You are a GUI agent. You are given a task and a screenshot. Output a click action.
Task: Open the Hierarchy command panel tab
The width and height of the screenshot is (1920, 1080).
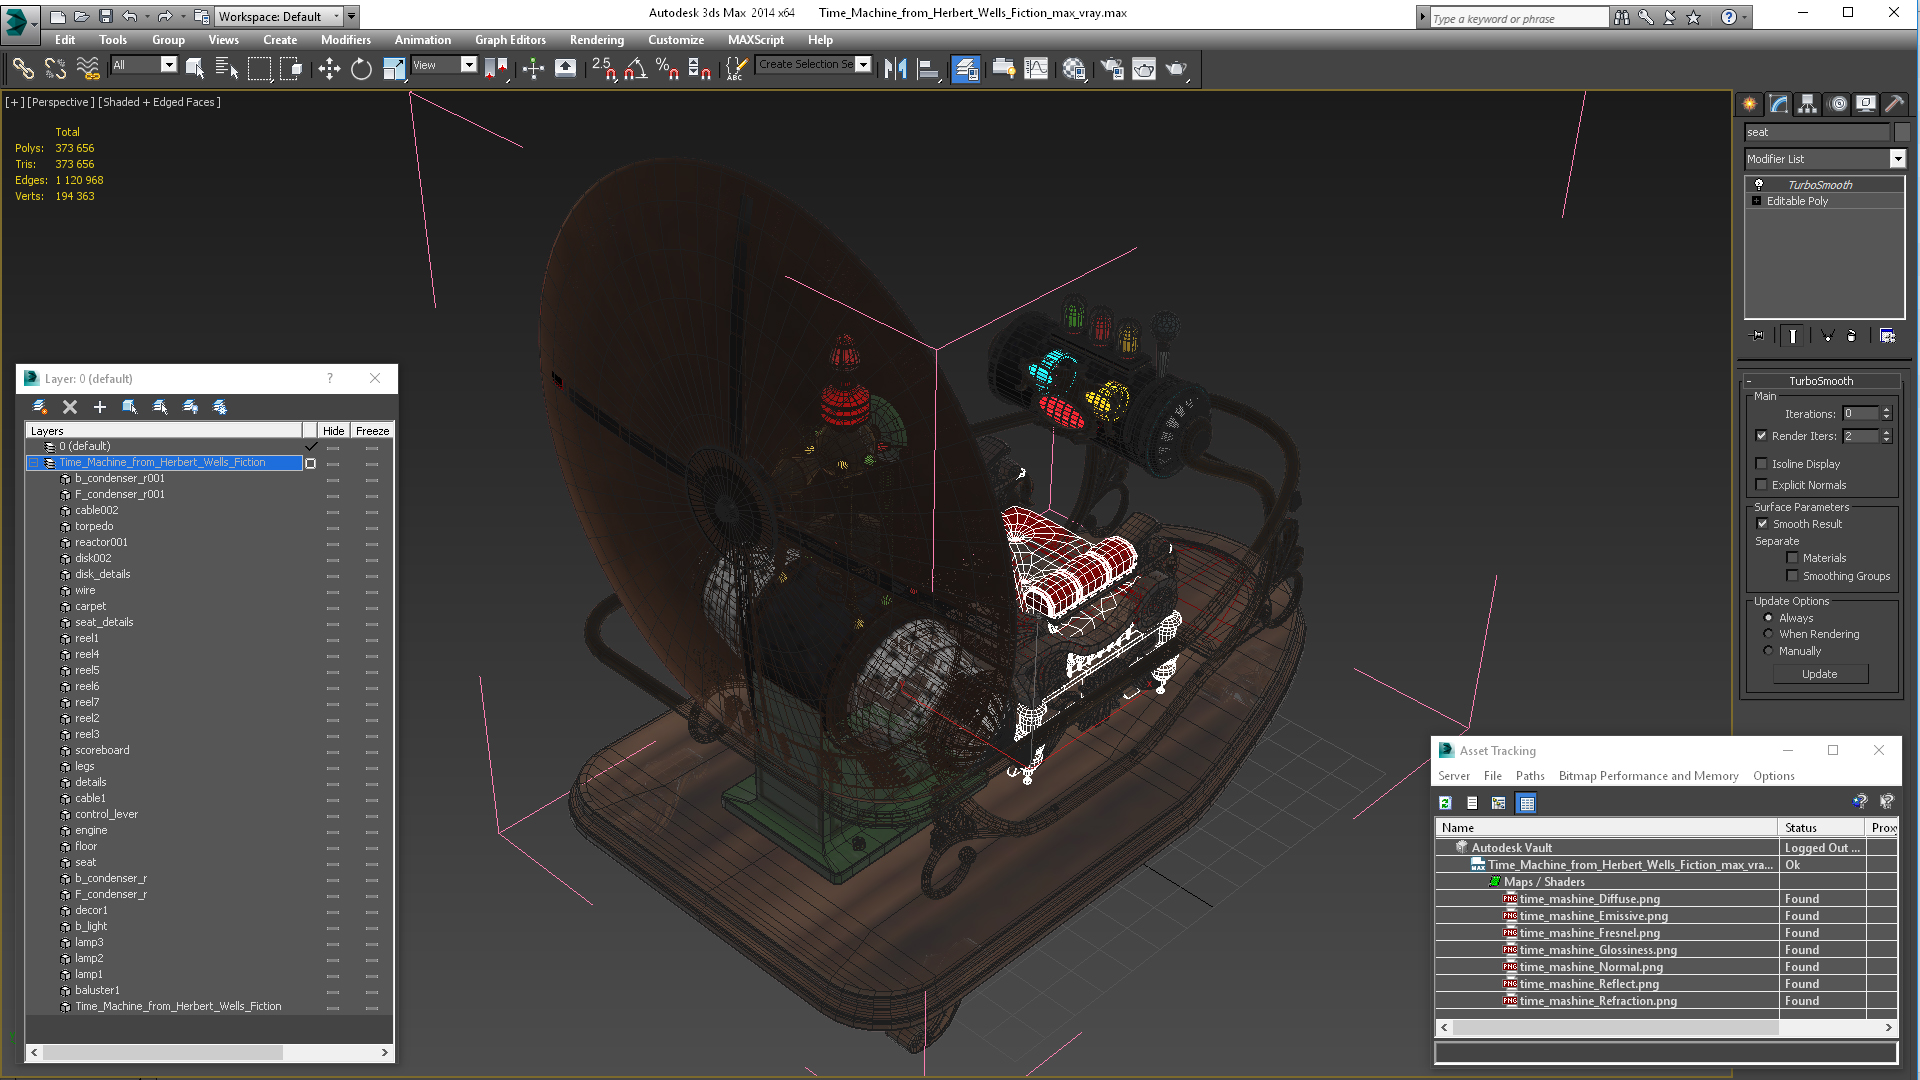click(x=1807, y=104)
